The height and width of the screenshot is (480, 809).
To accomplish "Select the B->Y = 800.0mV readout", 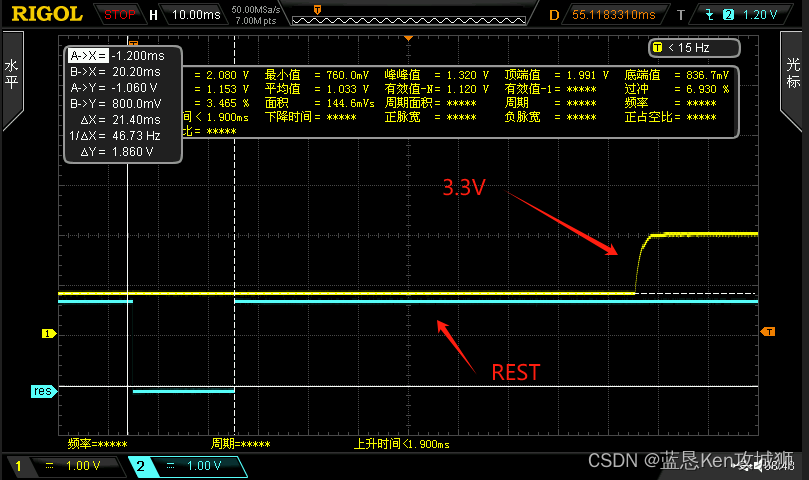I will [x=116, y=104].
